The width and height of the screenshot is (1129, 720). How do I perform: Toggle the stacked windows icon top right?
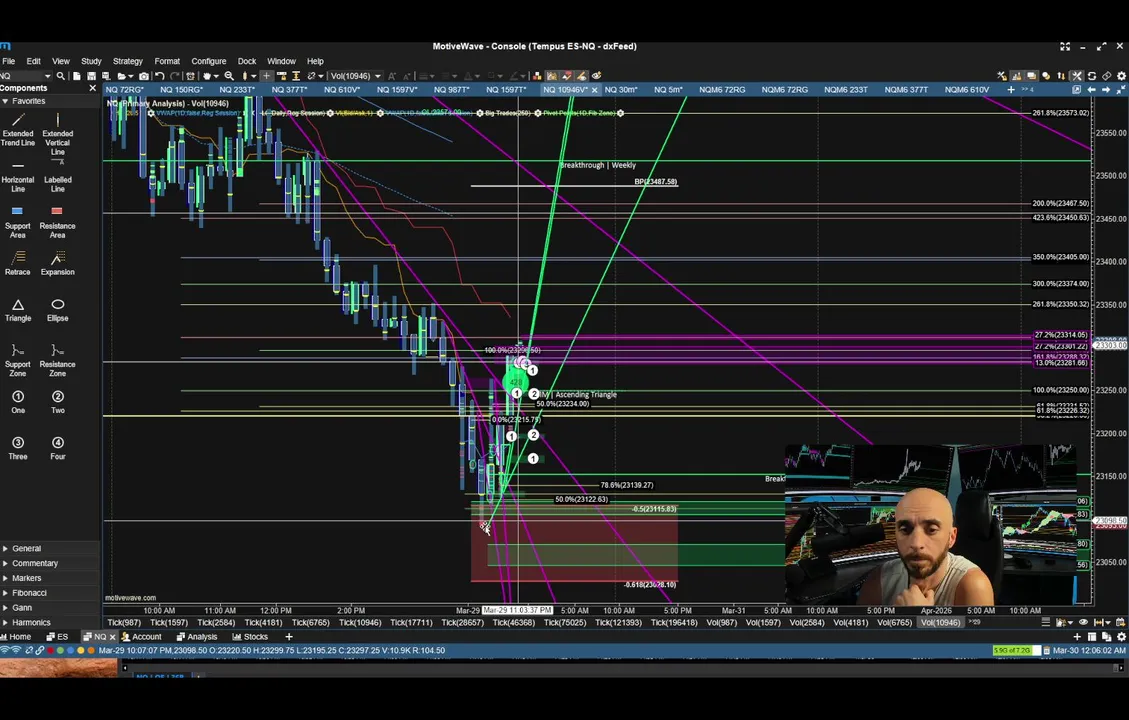coord(1031,76)
